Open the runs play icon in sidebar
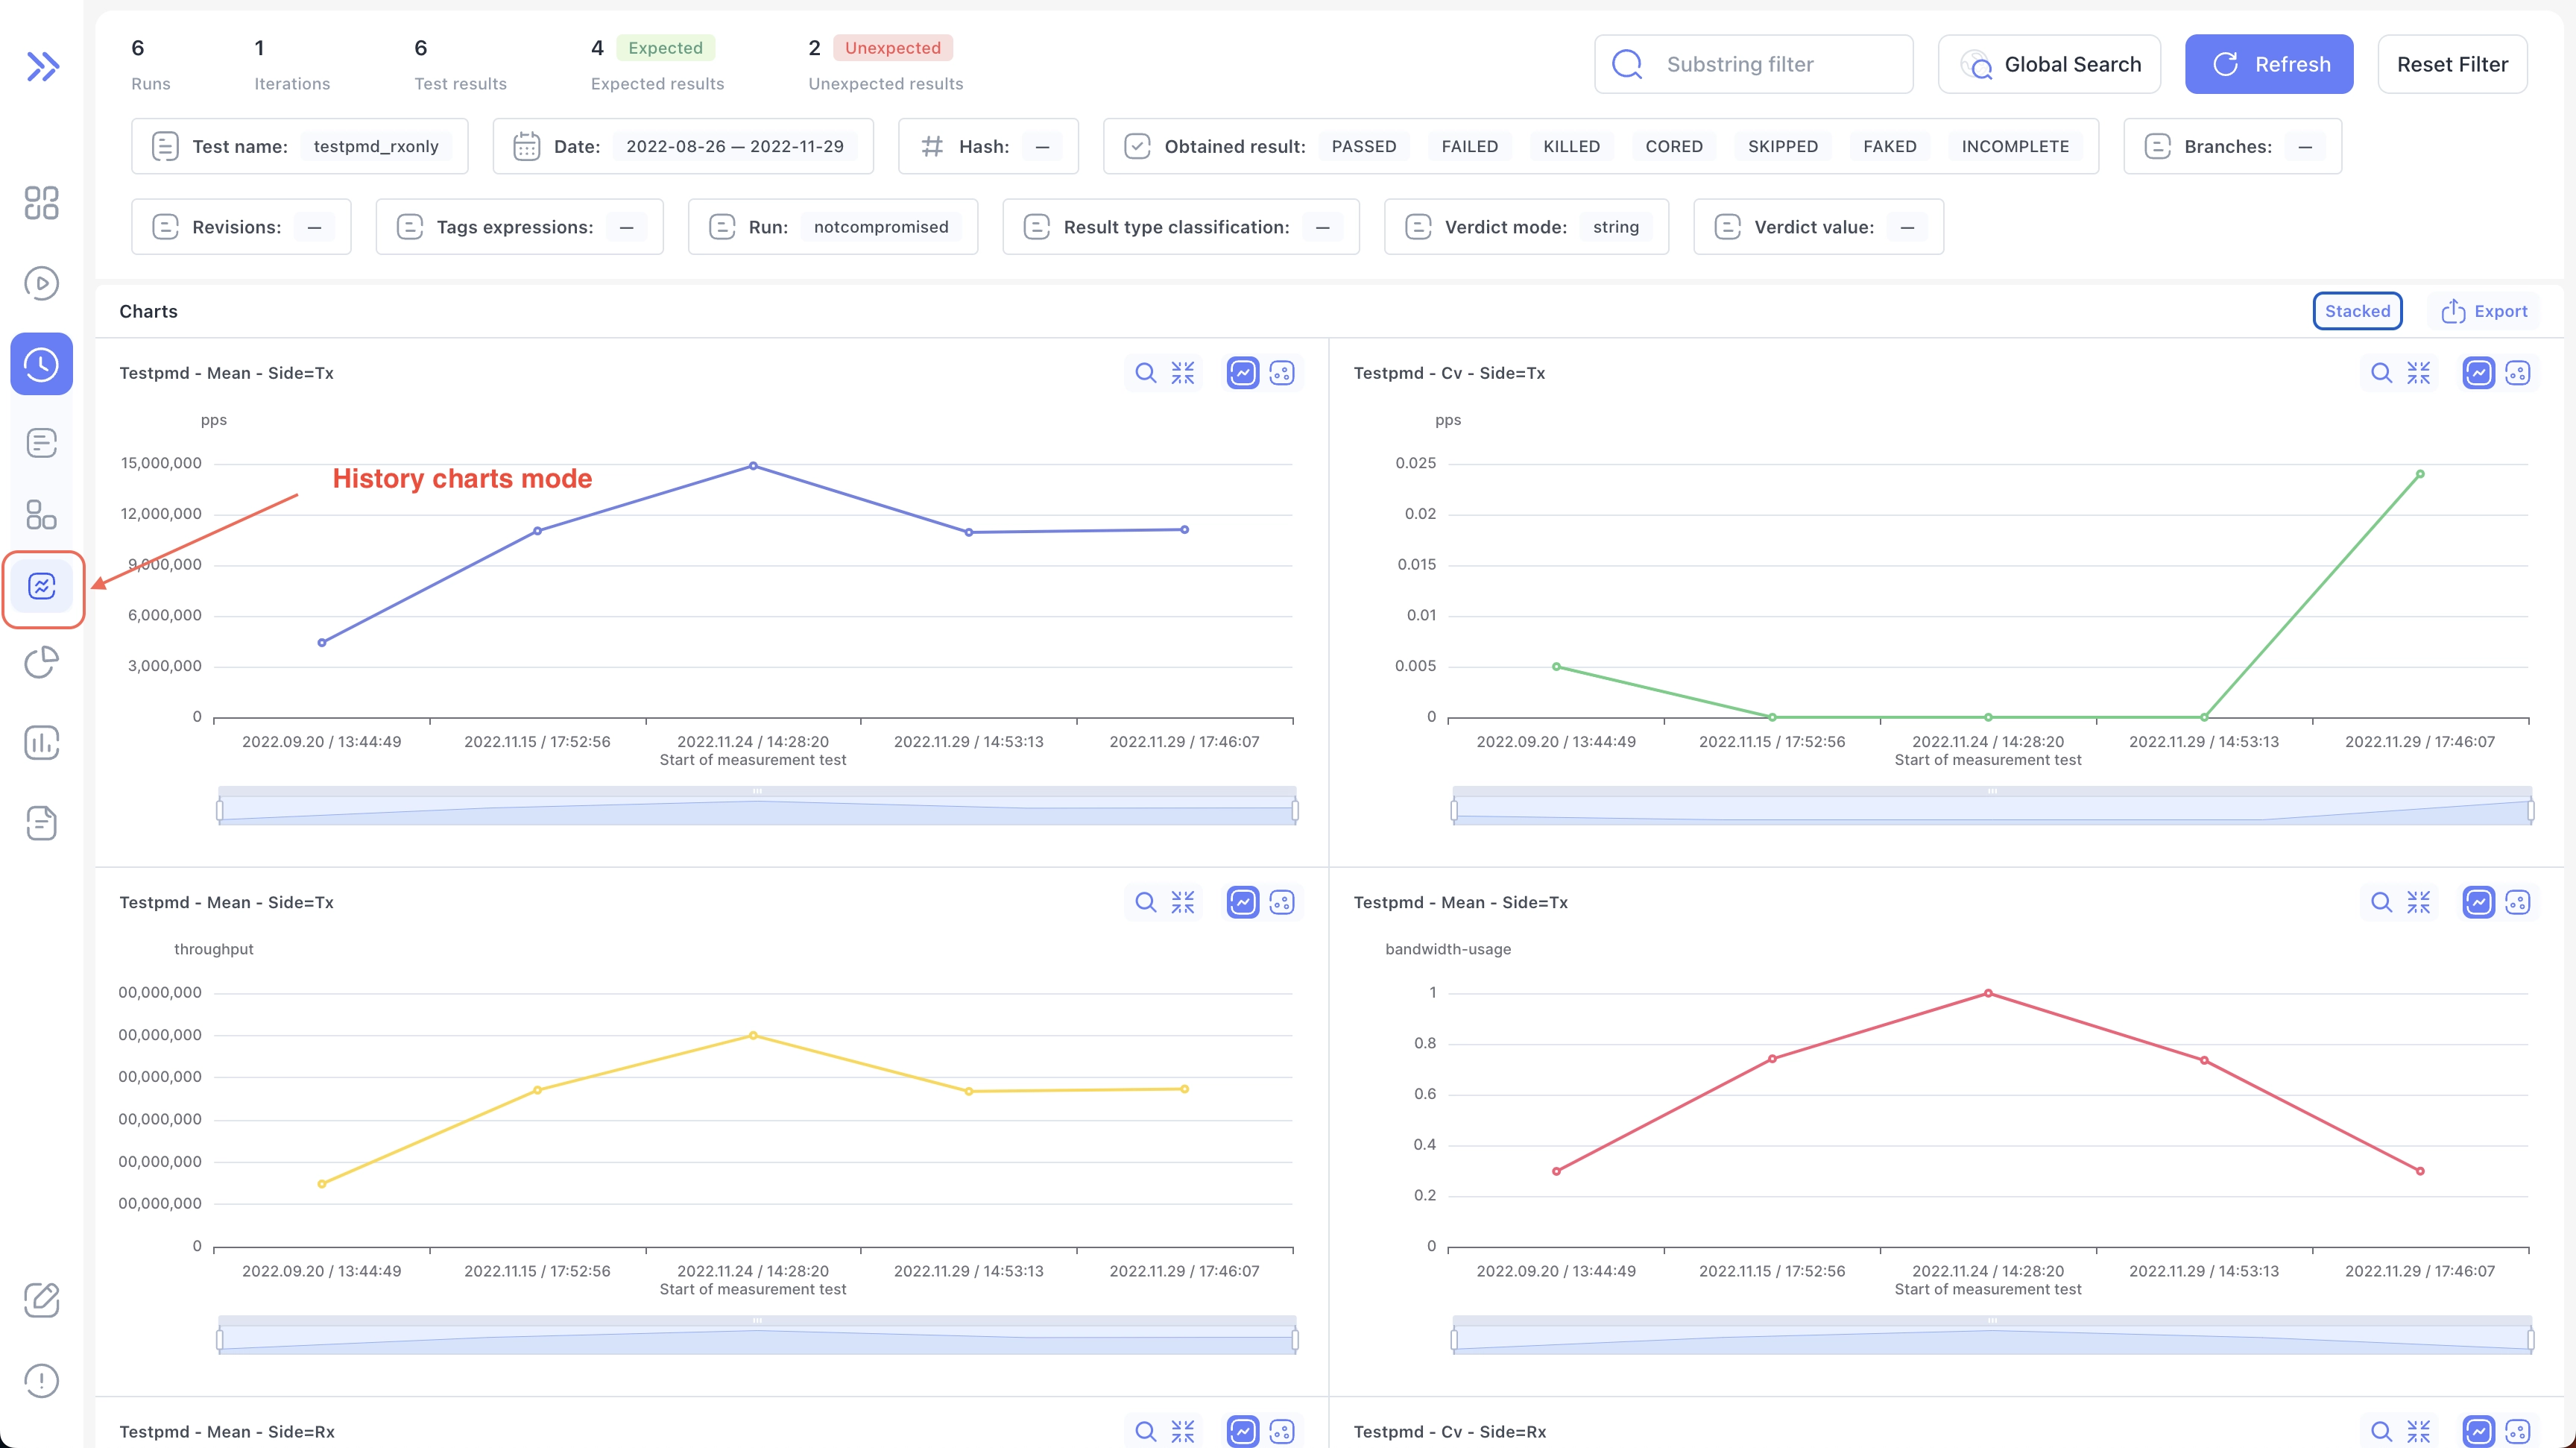The image size is (2576, 1448). [41, 283]
